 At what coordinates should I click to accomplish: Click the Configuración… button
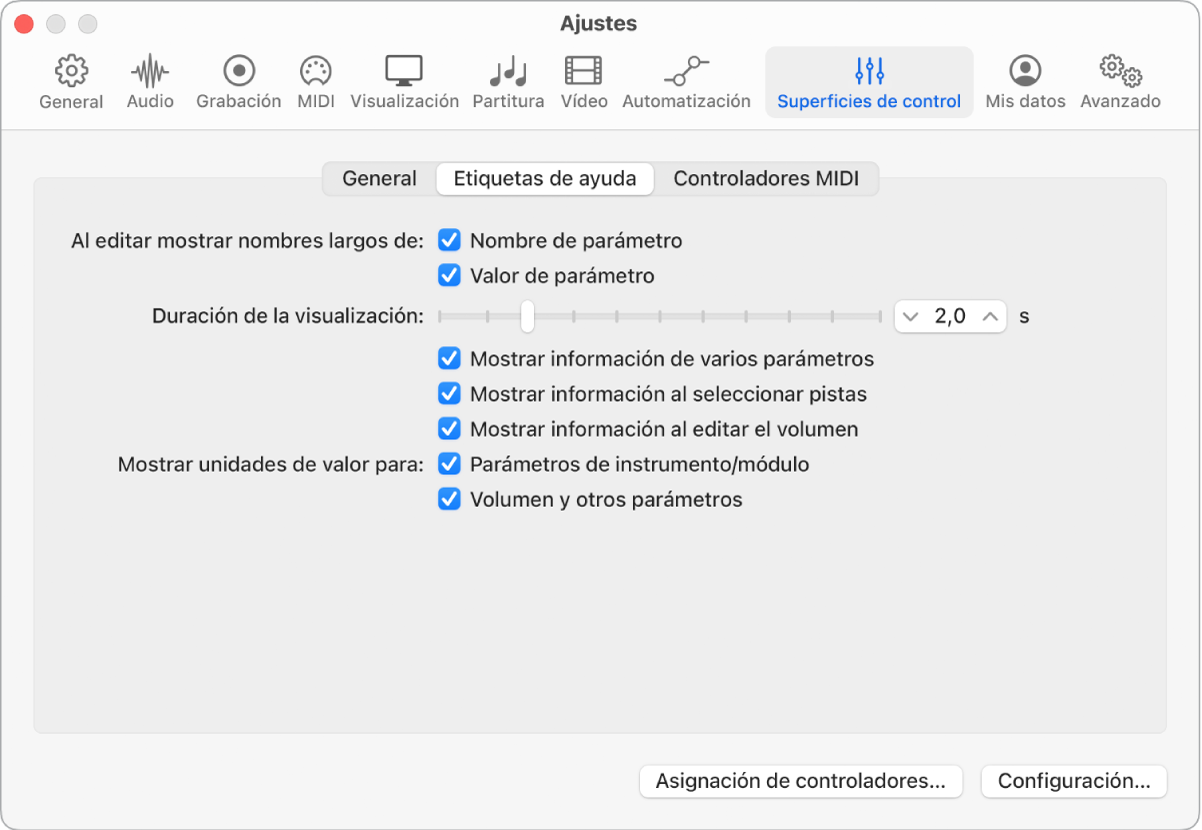tap(1074, 782)
